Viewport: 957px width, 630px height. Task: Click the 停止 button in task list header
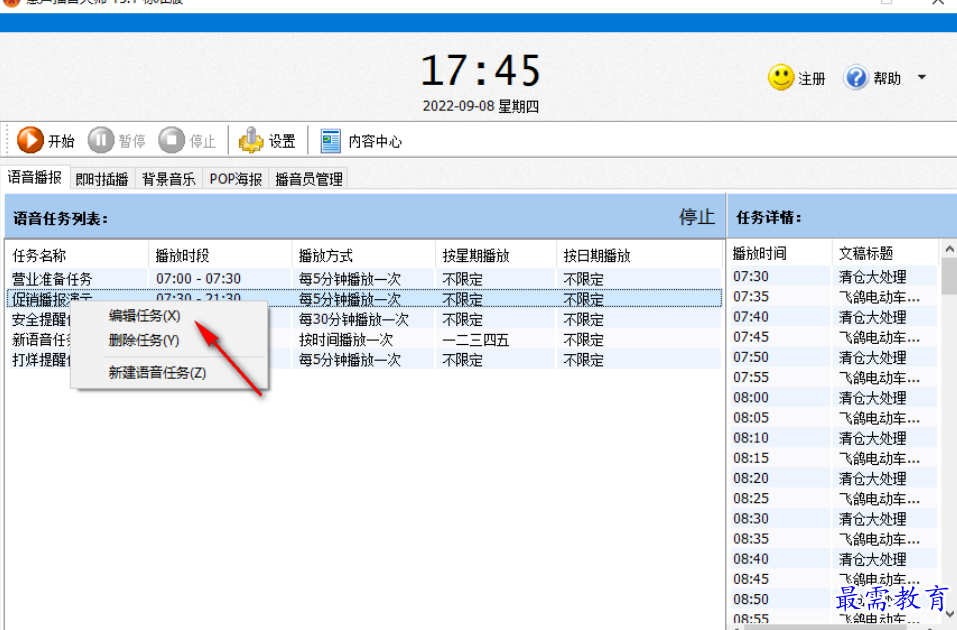click(696, 216)
